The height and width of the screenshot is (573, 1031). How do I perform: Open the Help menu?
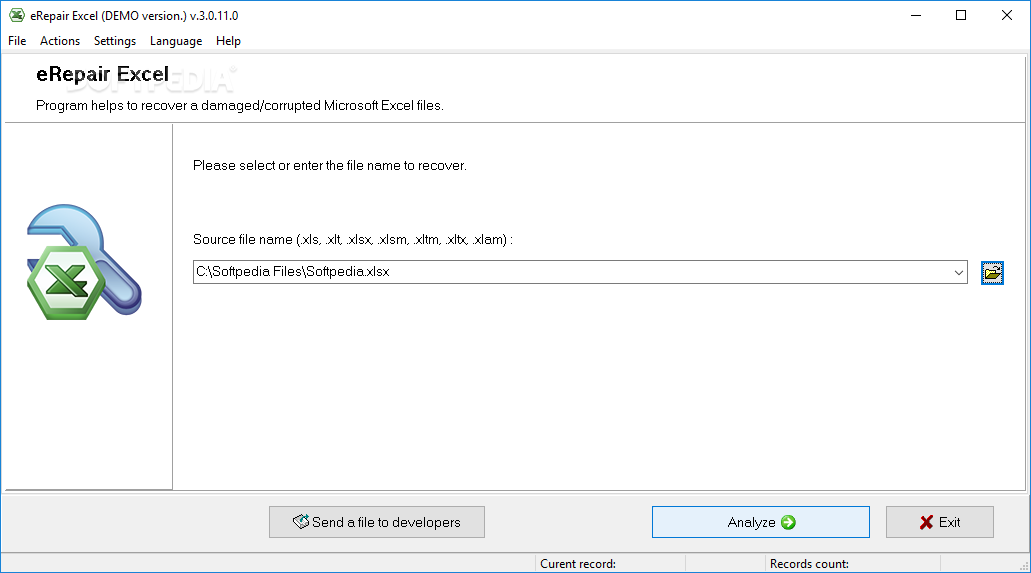click(228, 41)
